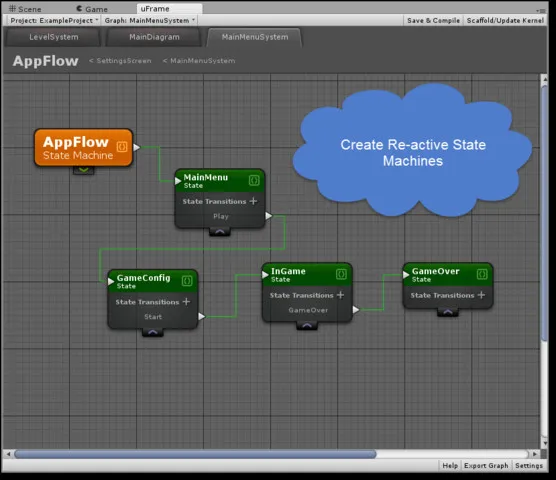This screenshot has height=480, width=556.
Task: Click the vertical scrollbar up arrow
Action: point(545,80)
